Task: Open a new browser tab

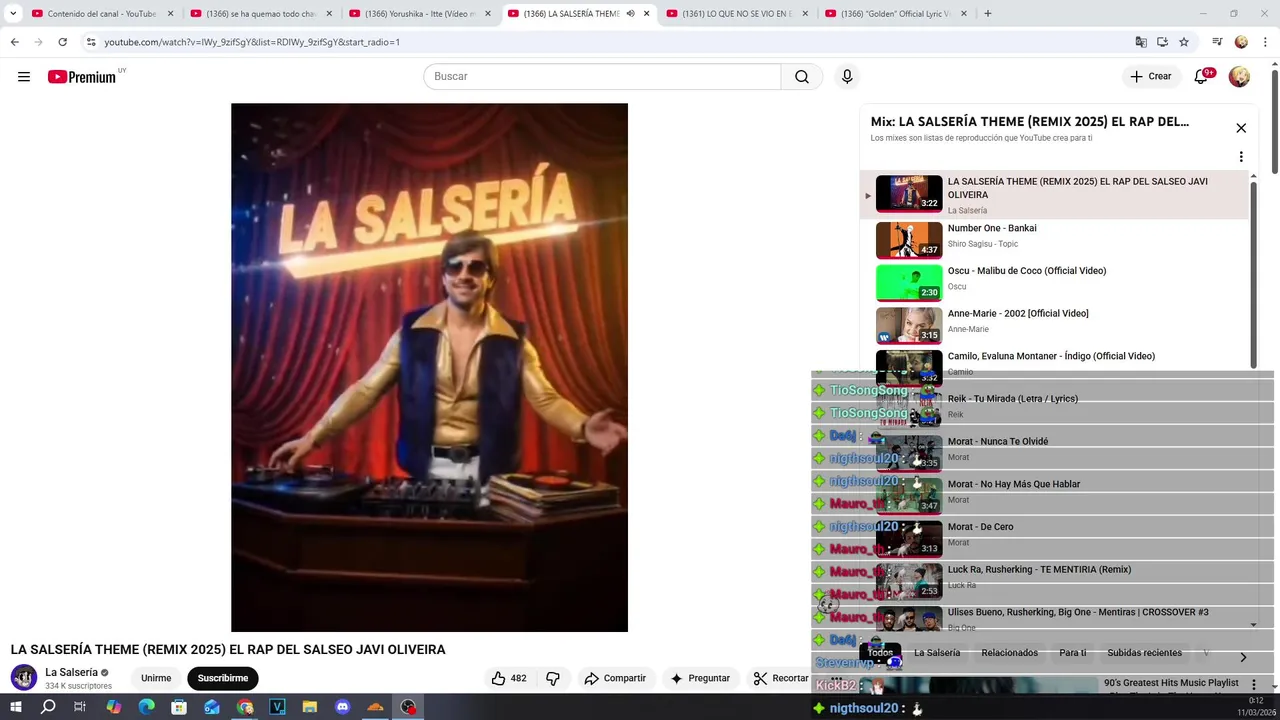Action: (x=988, y=14)
